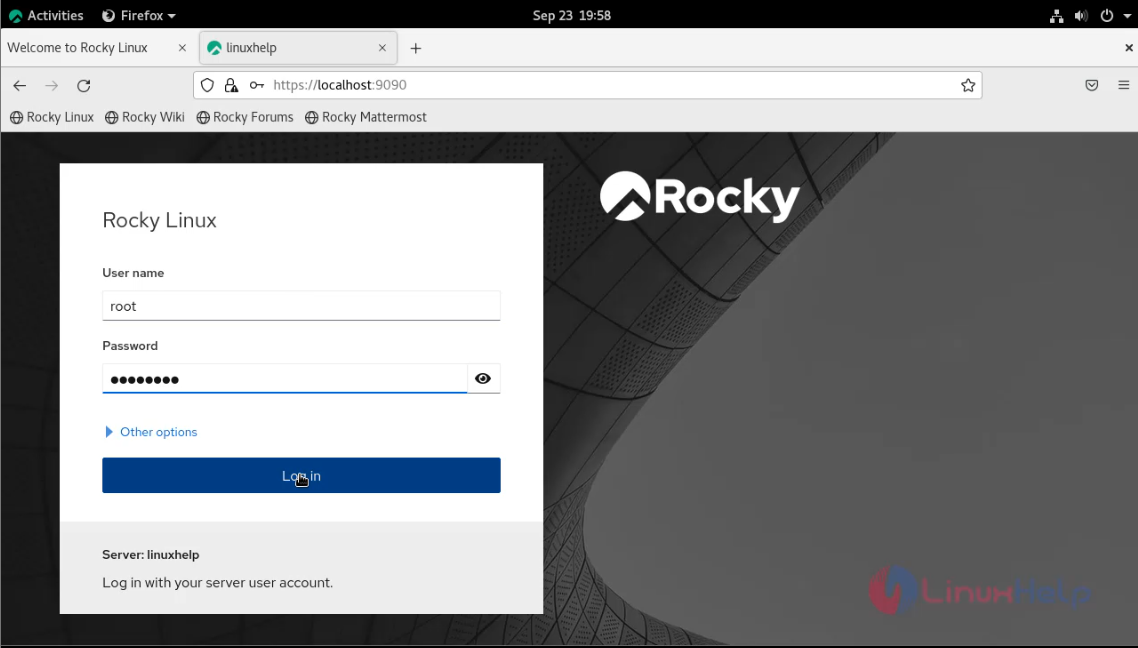Go back to the previous page

coord(20,86)
